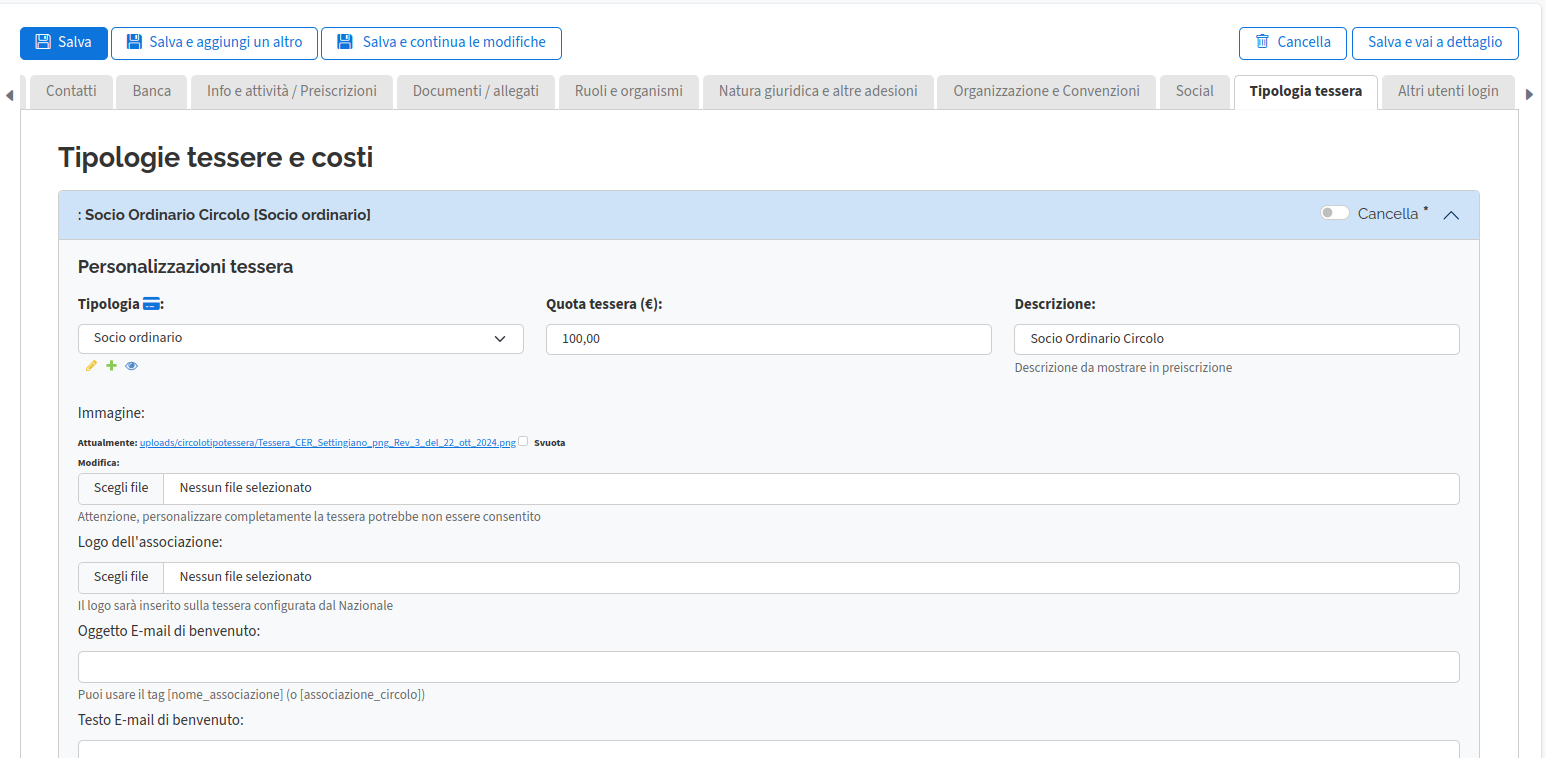Click the Quota tessera field with 100,00
Viewport: 1546px width, 758px height.
(x=769, y=339)
